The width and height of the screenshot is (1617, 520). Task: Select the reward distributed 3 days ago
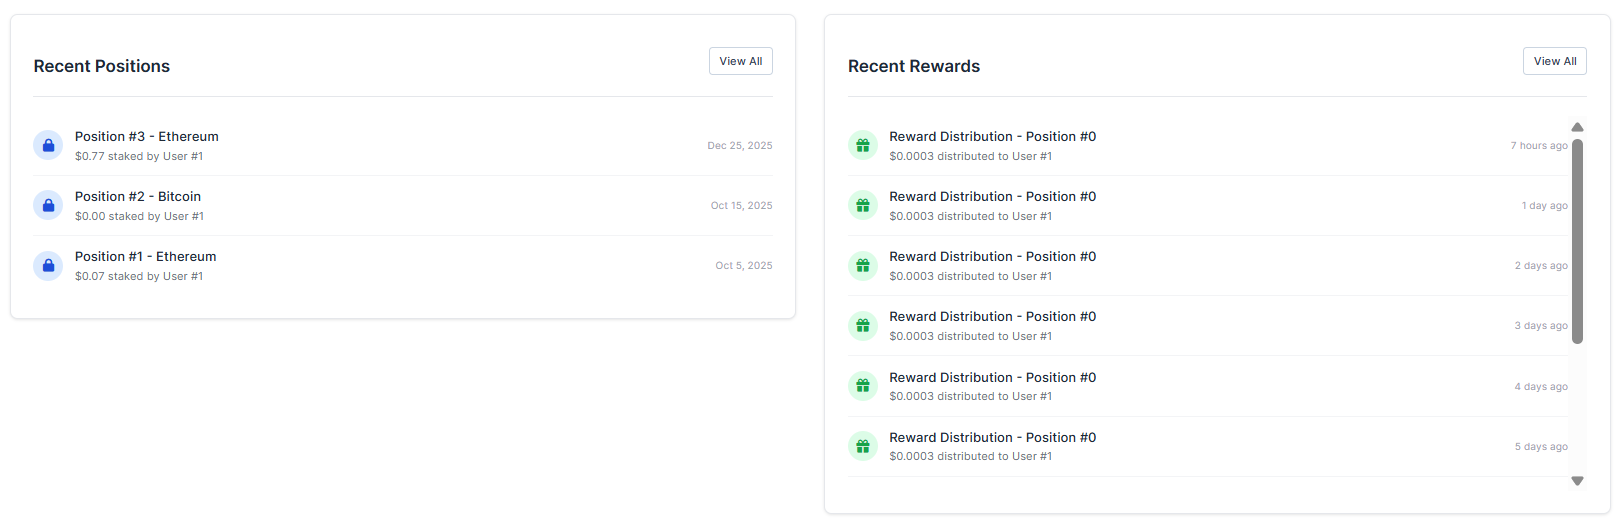click(992, 317)
